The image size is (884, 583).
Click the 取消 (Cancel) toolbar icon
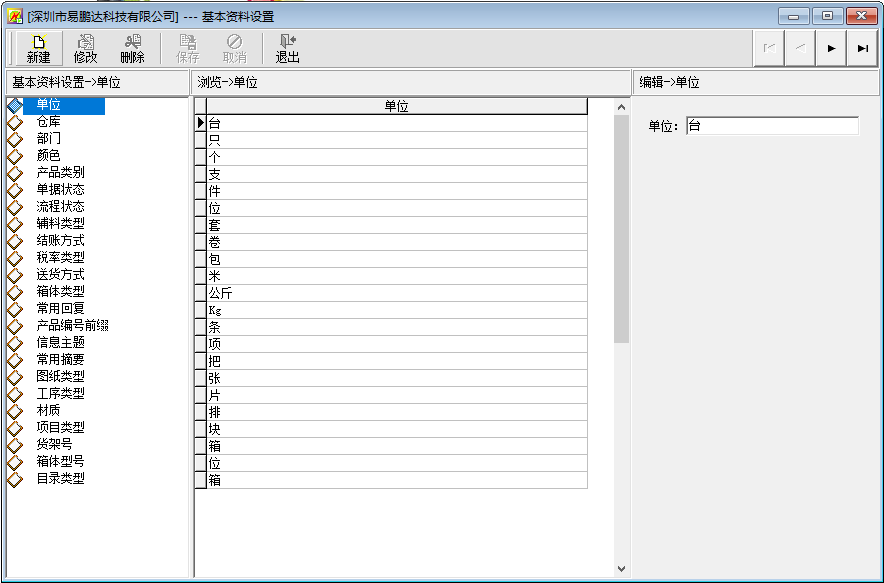[235, 48]
